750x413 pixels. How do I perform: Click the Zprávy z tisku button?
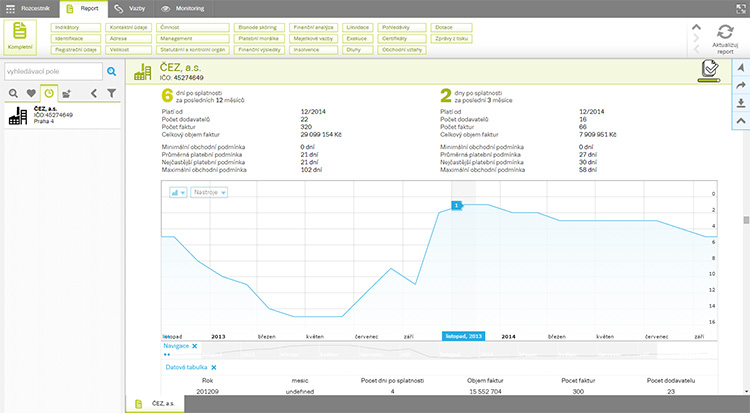point(451,39)
